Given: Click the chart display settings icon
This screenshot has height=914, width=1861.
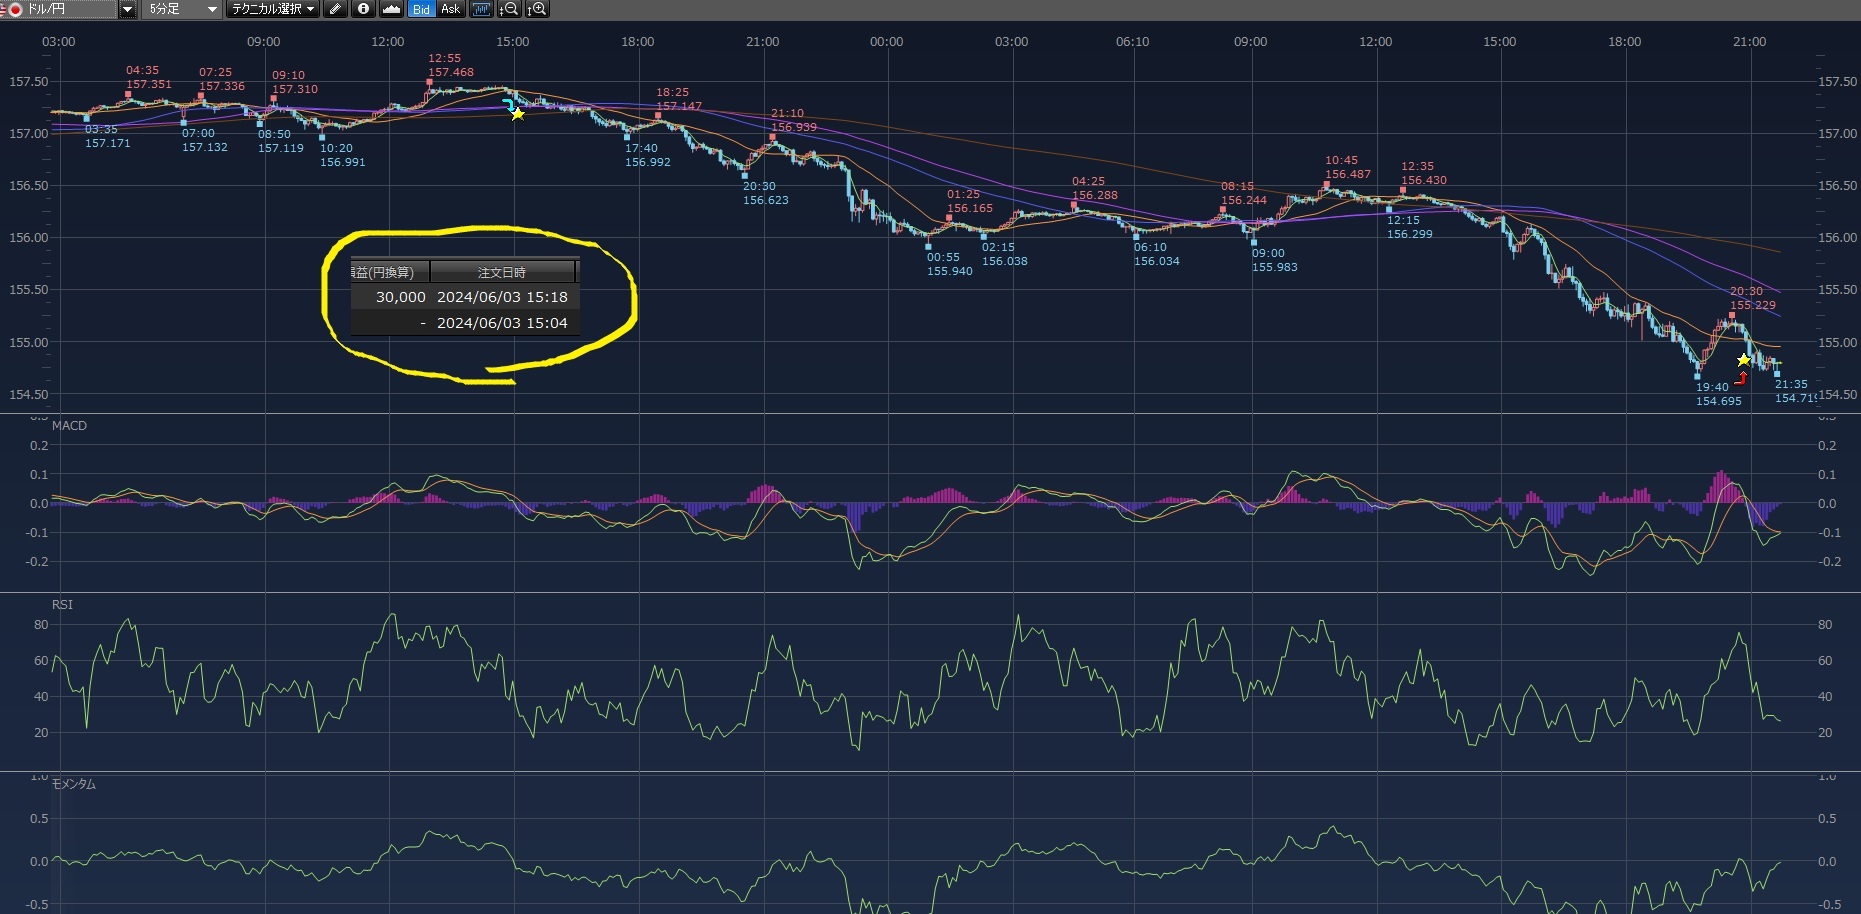Looking at the screenshot, I should pos(481,9).
